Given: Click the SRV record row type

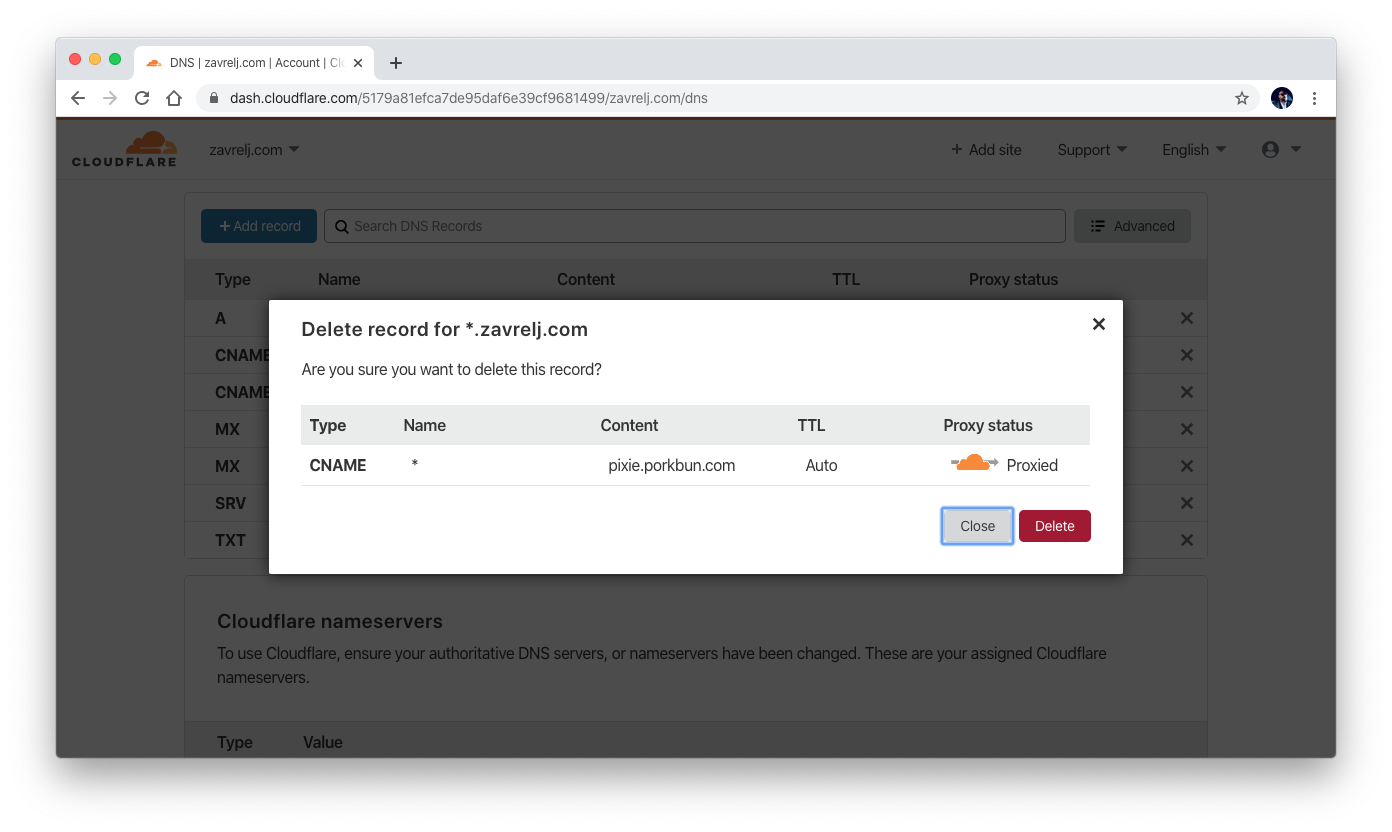Looking at the screenshot, I should (230, 503).
